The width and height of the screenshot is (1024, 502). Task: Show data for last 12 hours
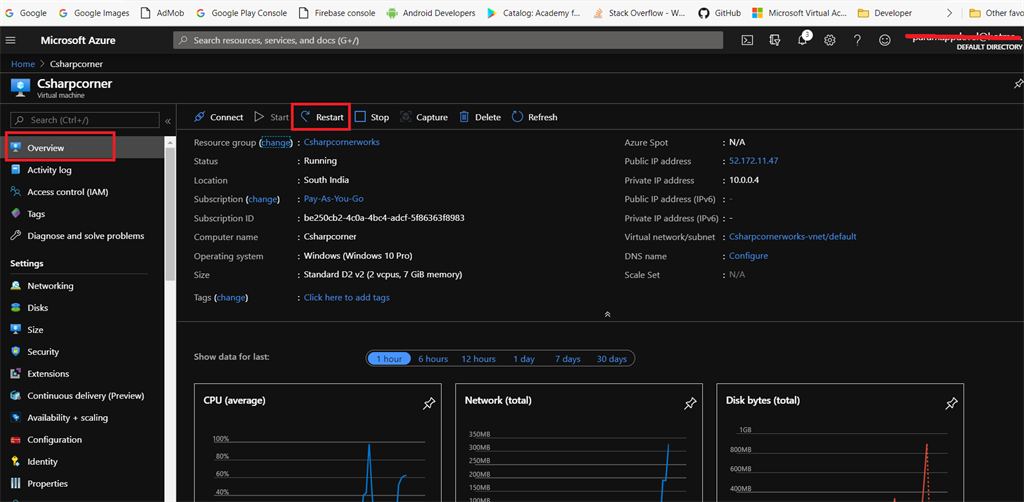479,359
